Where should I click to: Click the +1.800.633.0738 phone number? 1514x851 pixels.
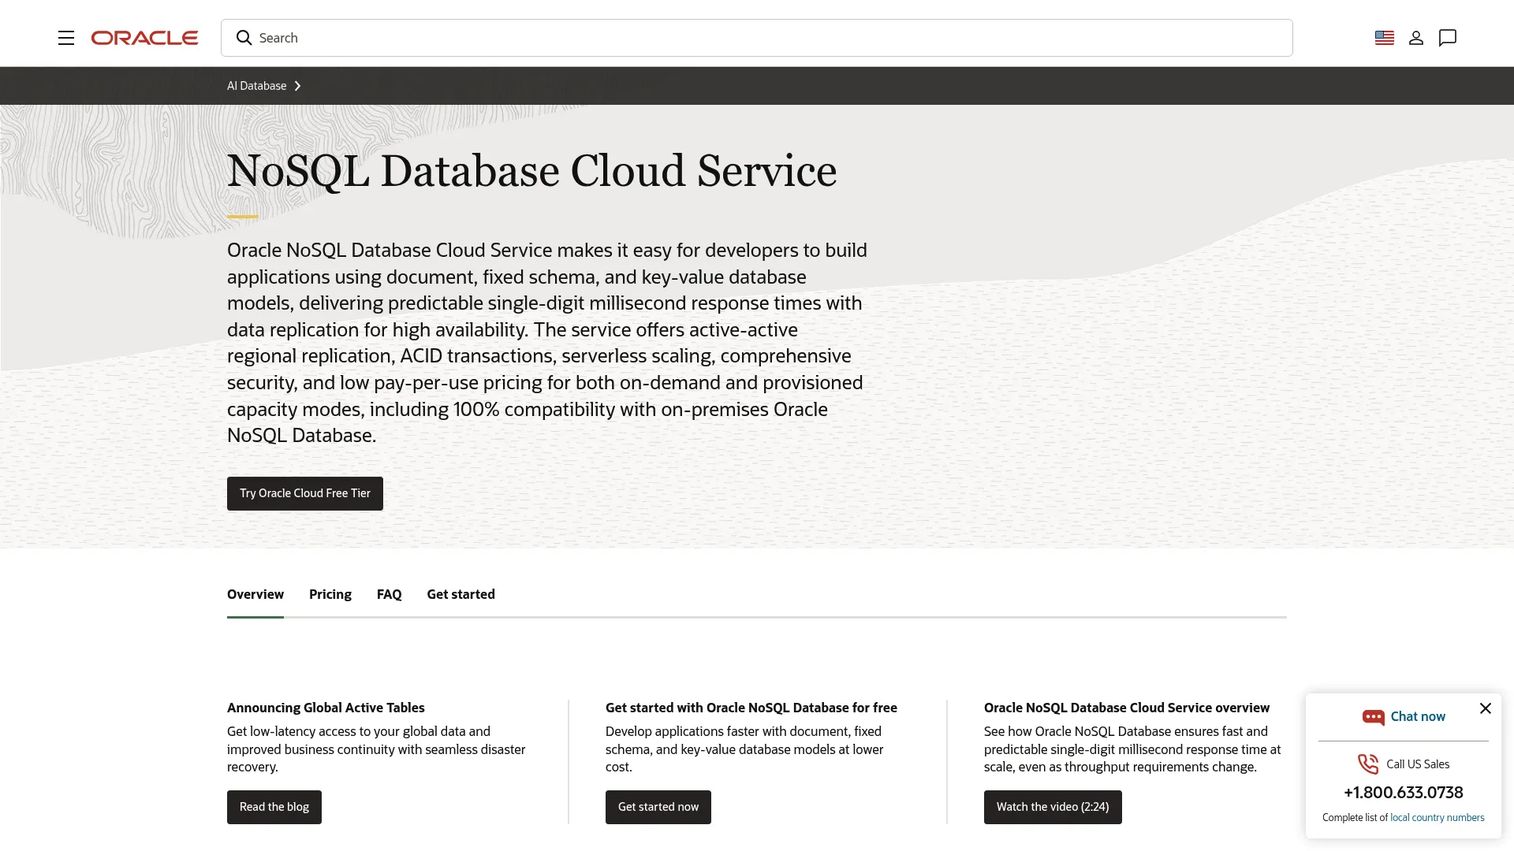[1403, 792]
